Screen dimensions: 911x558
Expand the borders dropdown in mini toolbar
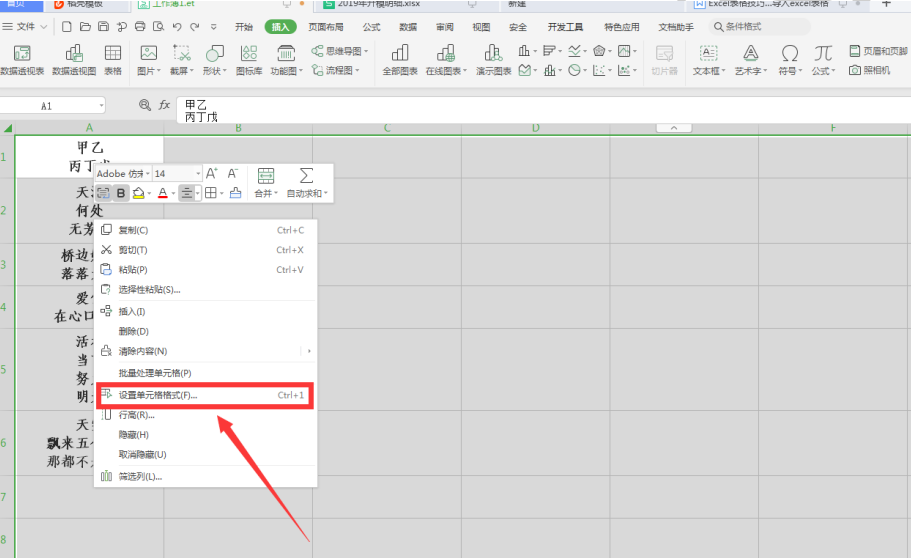(x=222, y=194)
